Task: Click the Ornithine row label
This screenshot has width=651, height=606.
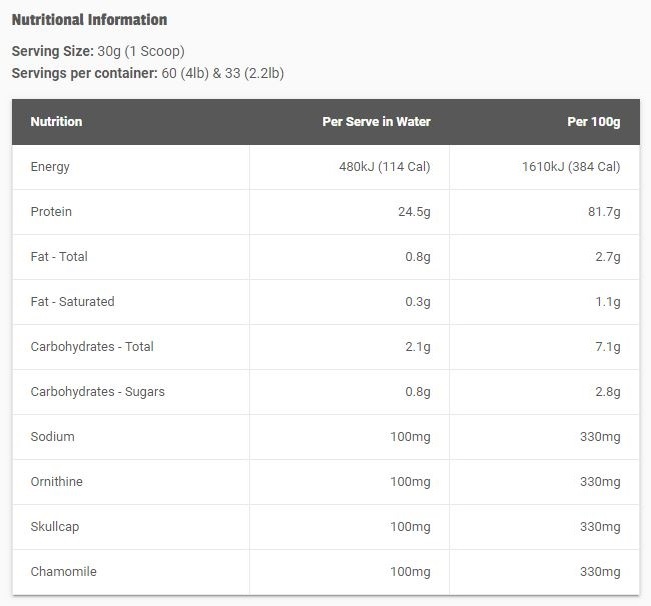Action: point(56,481)
